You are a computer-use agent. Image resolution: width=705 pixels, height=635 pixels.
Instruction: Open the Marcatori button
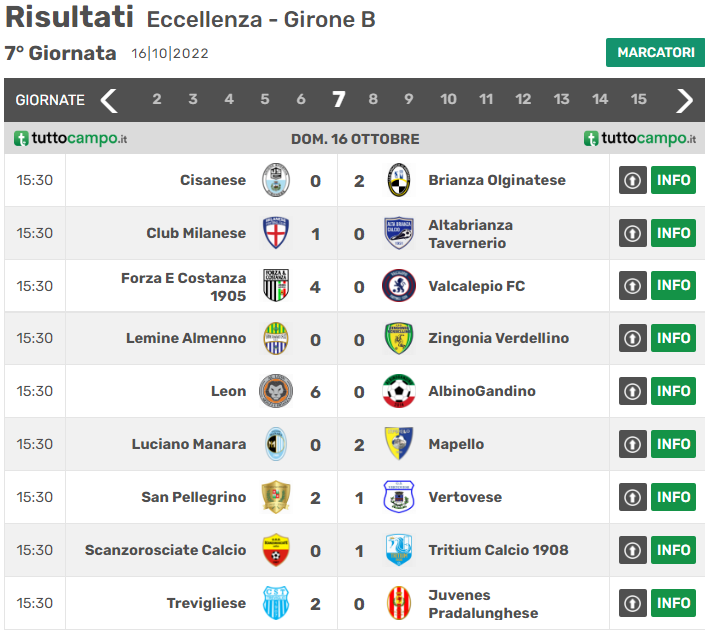click(x=655, y=53)
